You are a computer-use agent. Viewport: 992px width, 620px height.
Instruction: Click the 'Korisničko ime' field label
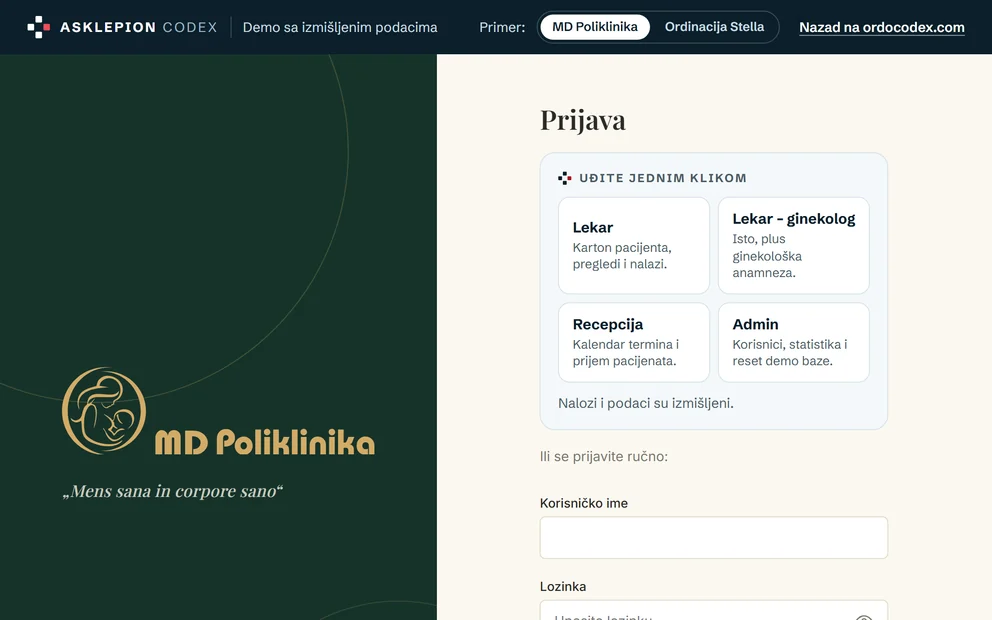click(583, 503)
